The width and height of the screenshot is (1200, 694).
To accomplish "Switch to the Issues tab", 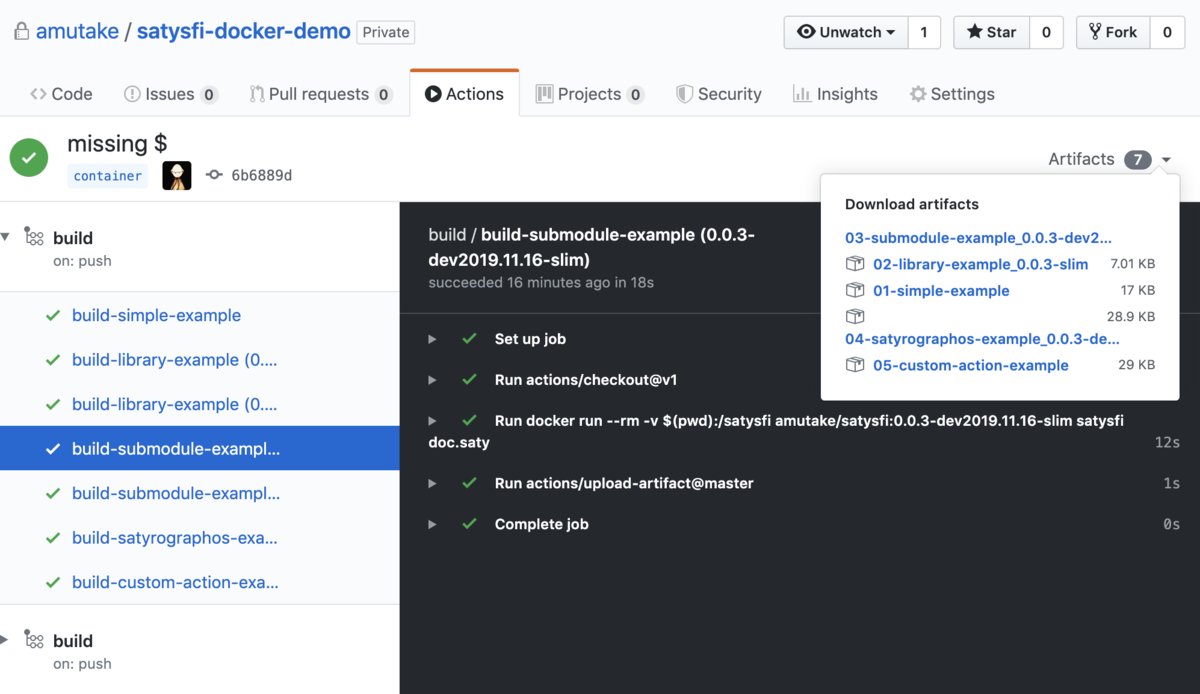I will coord(170,94).
